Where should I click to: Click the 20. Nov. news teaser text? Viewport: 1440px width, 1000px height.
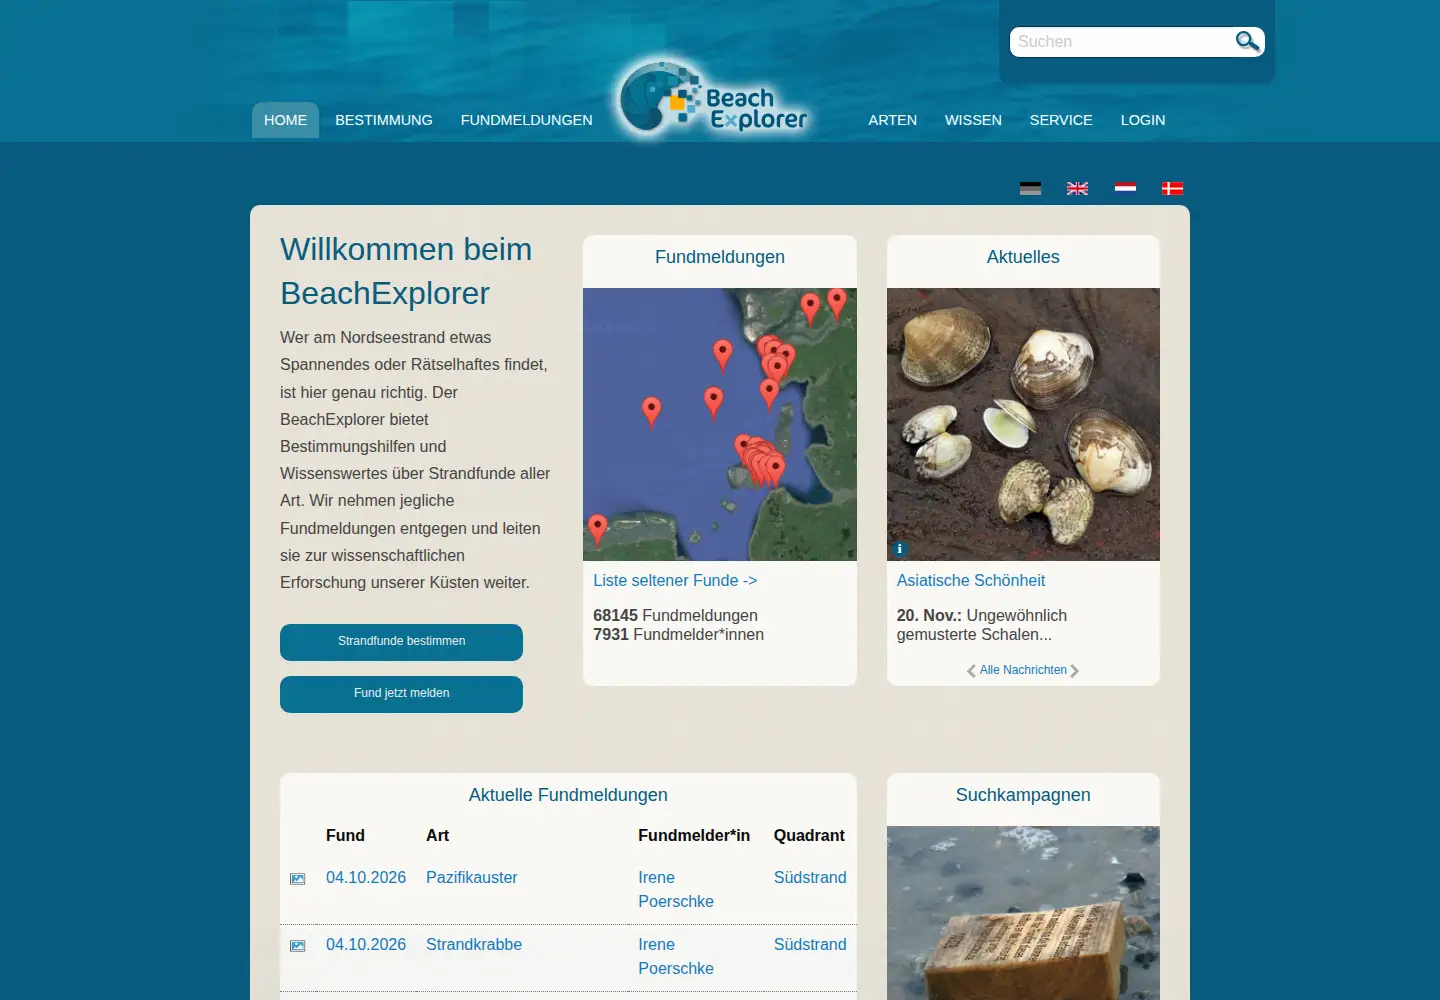tap(982, 625)
